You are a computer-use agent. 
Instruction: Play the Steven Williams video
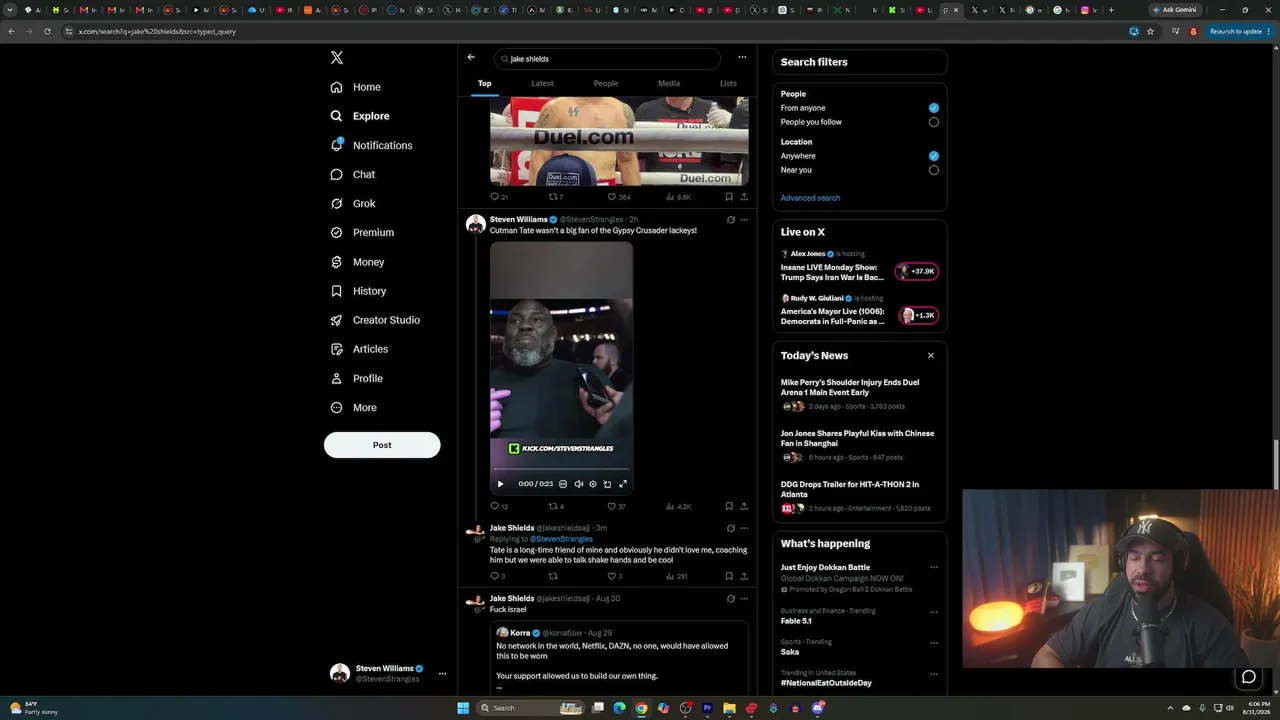pyautogui.click(x=501, y=484)
